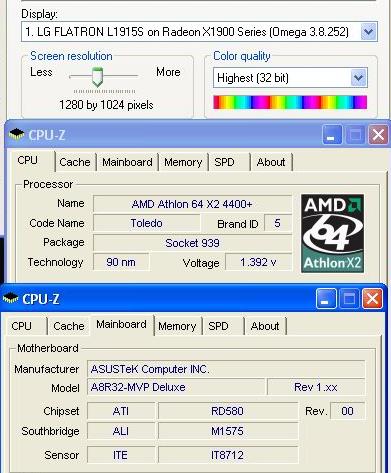
Task: Open the Display monitor dropdown list
Action: [x=368, y=32]
